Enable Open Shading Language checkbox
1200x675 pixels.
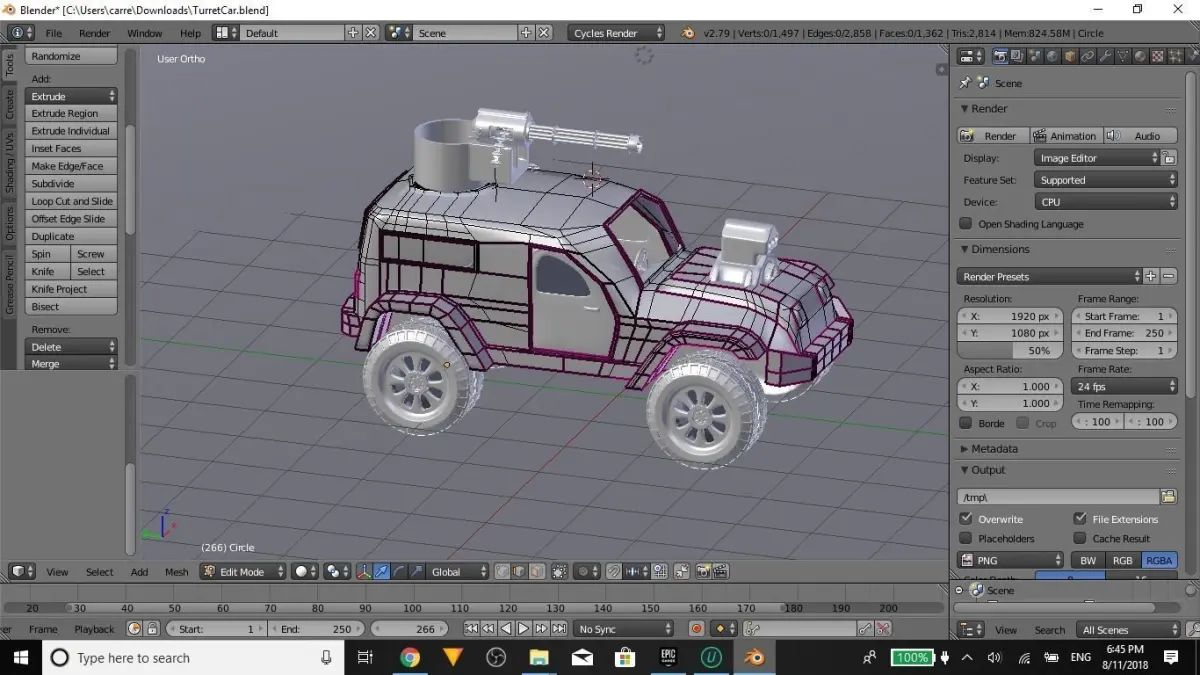[x=965, y=224]
